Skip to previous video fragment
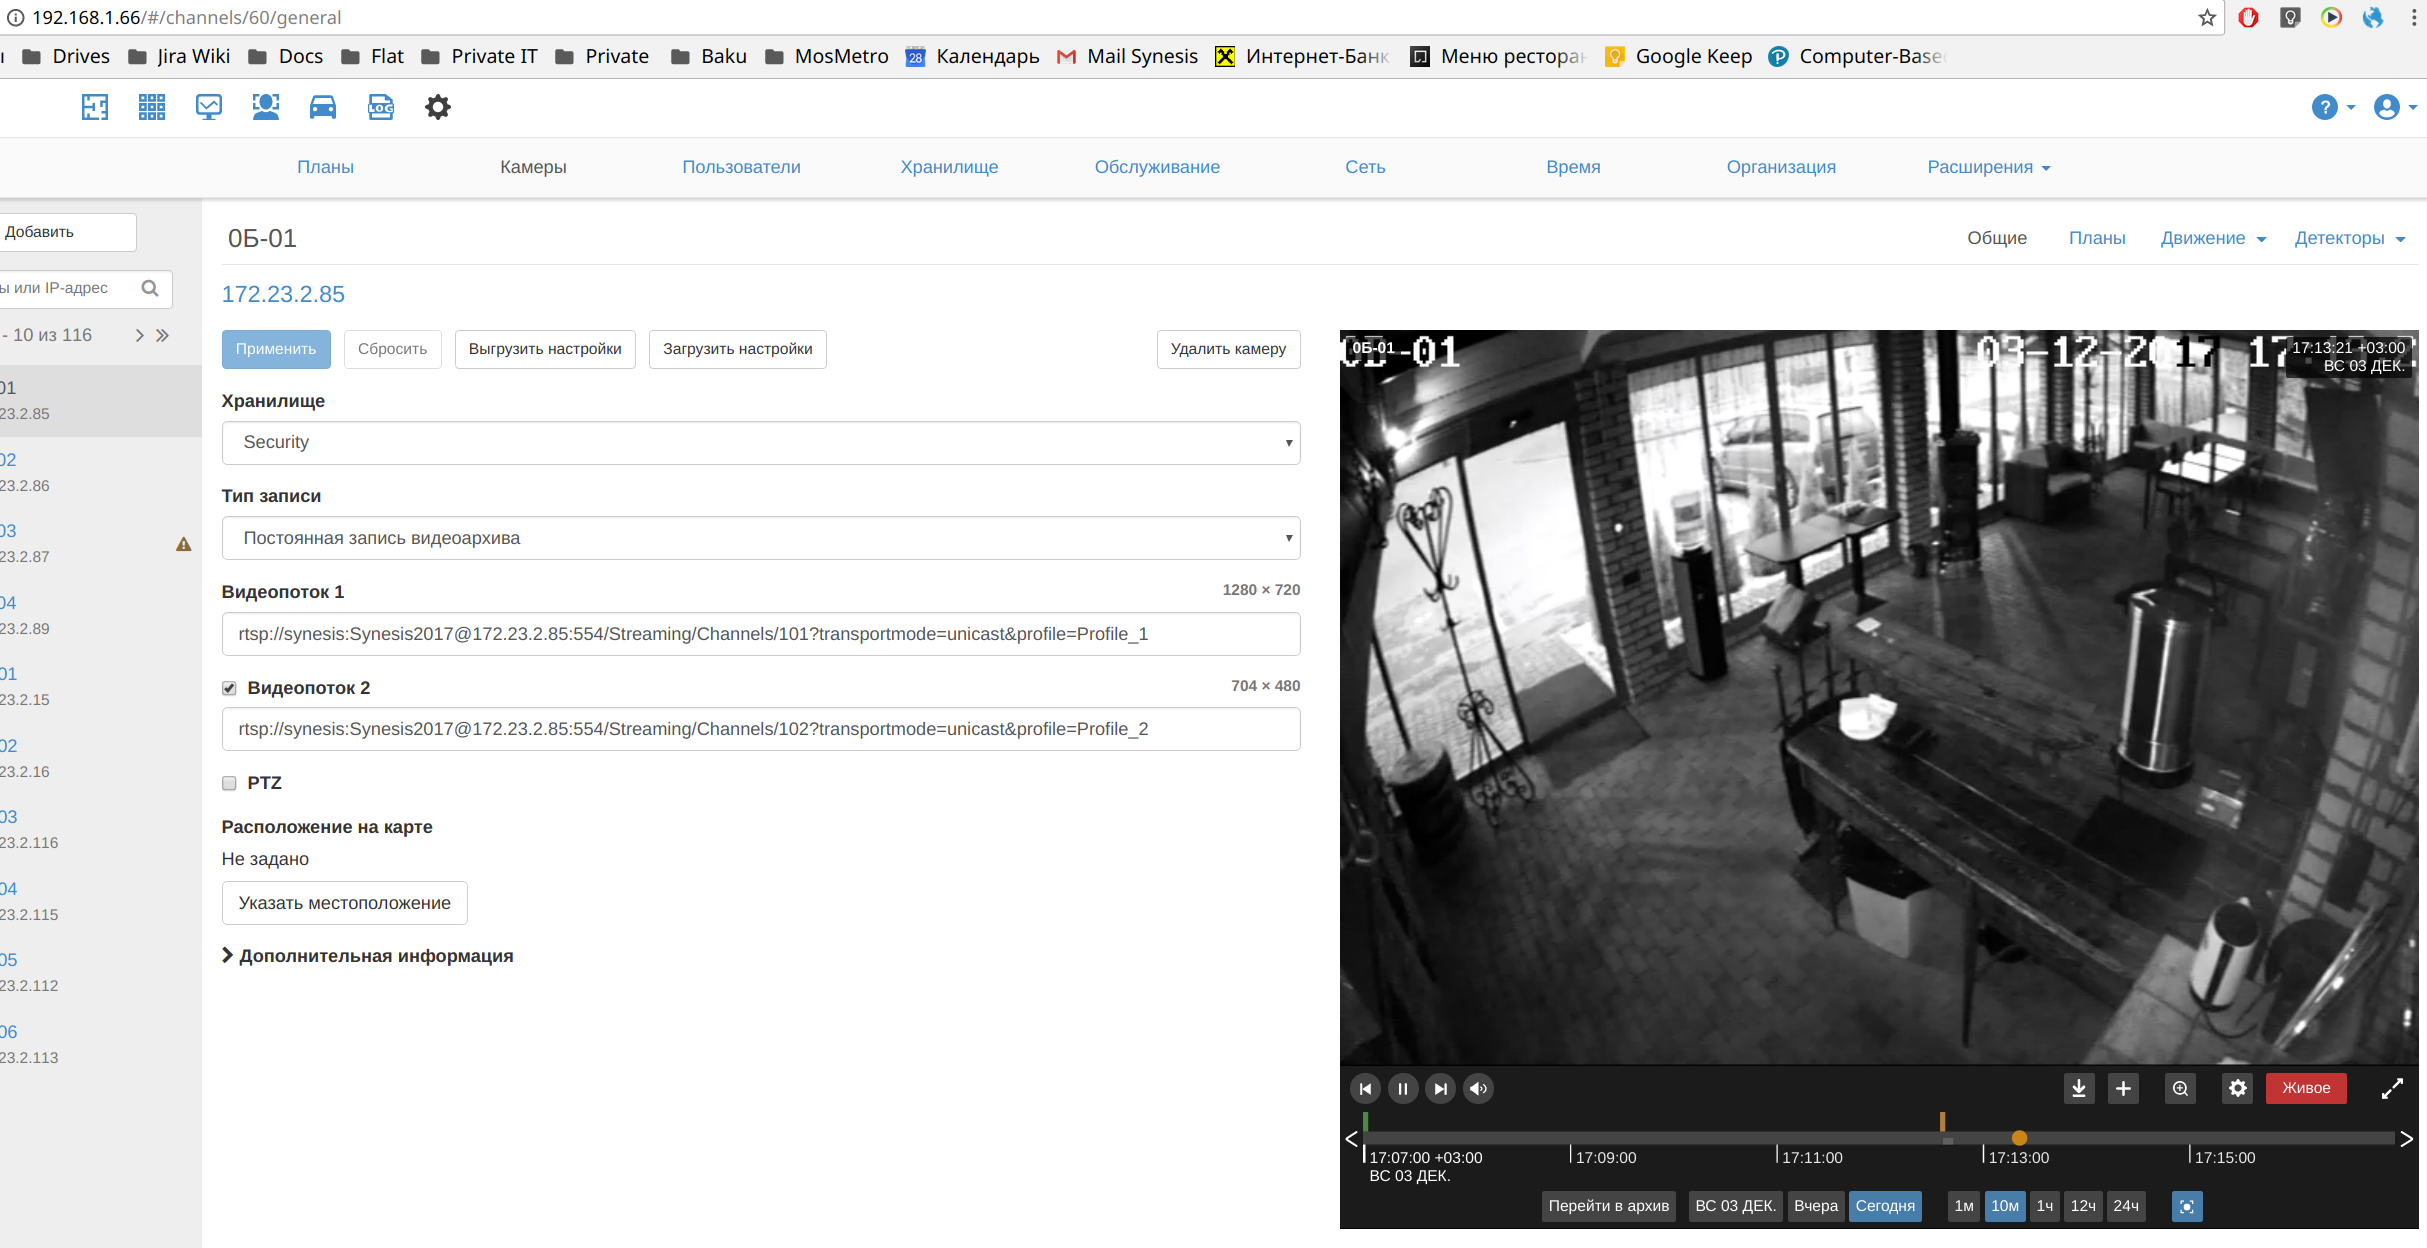 (1365, 1089)
